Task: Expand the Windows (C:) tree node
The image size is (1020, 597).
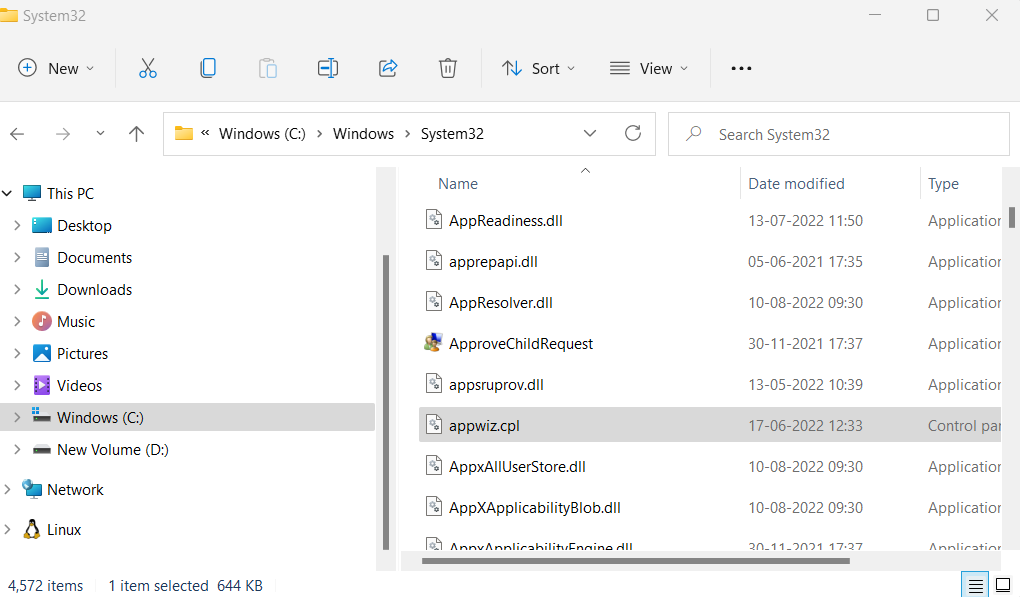Action: [x=18, y=417]
